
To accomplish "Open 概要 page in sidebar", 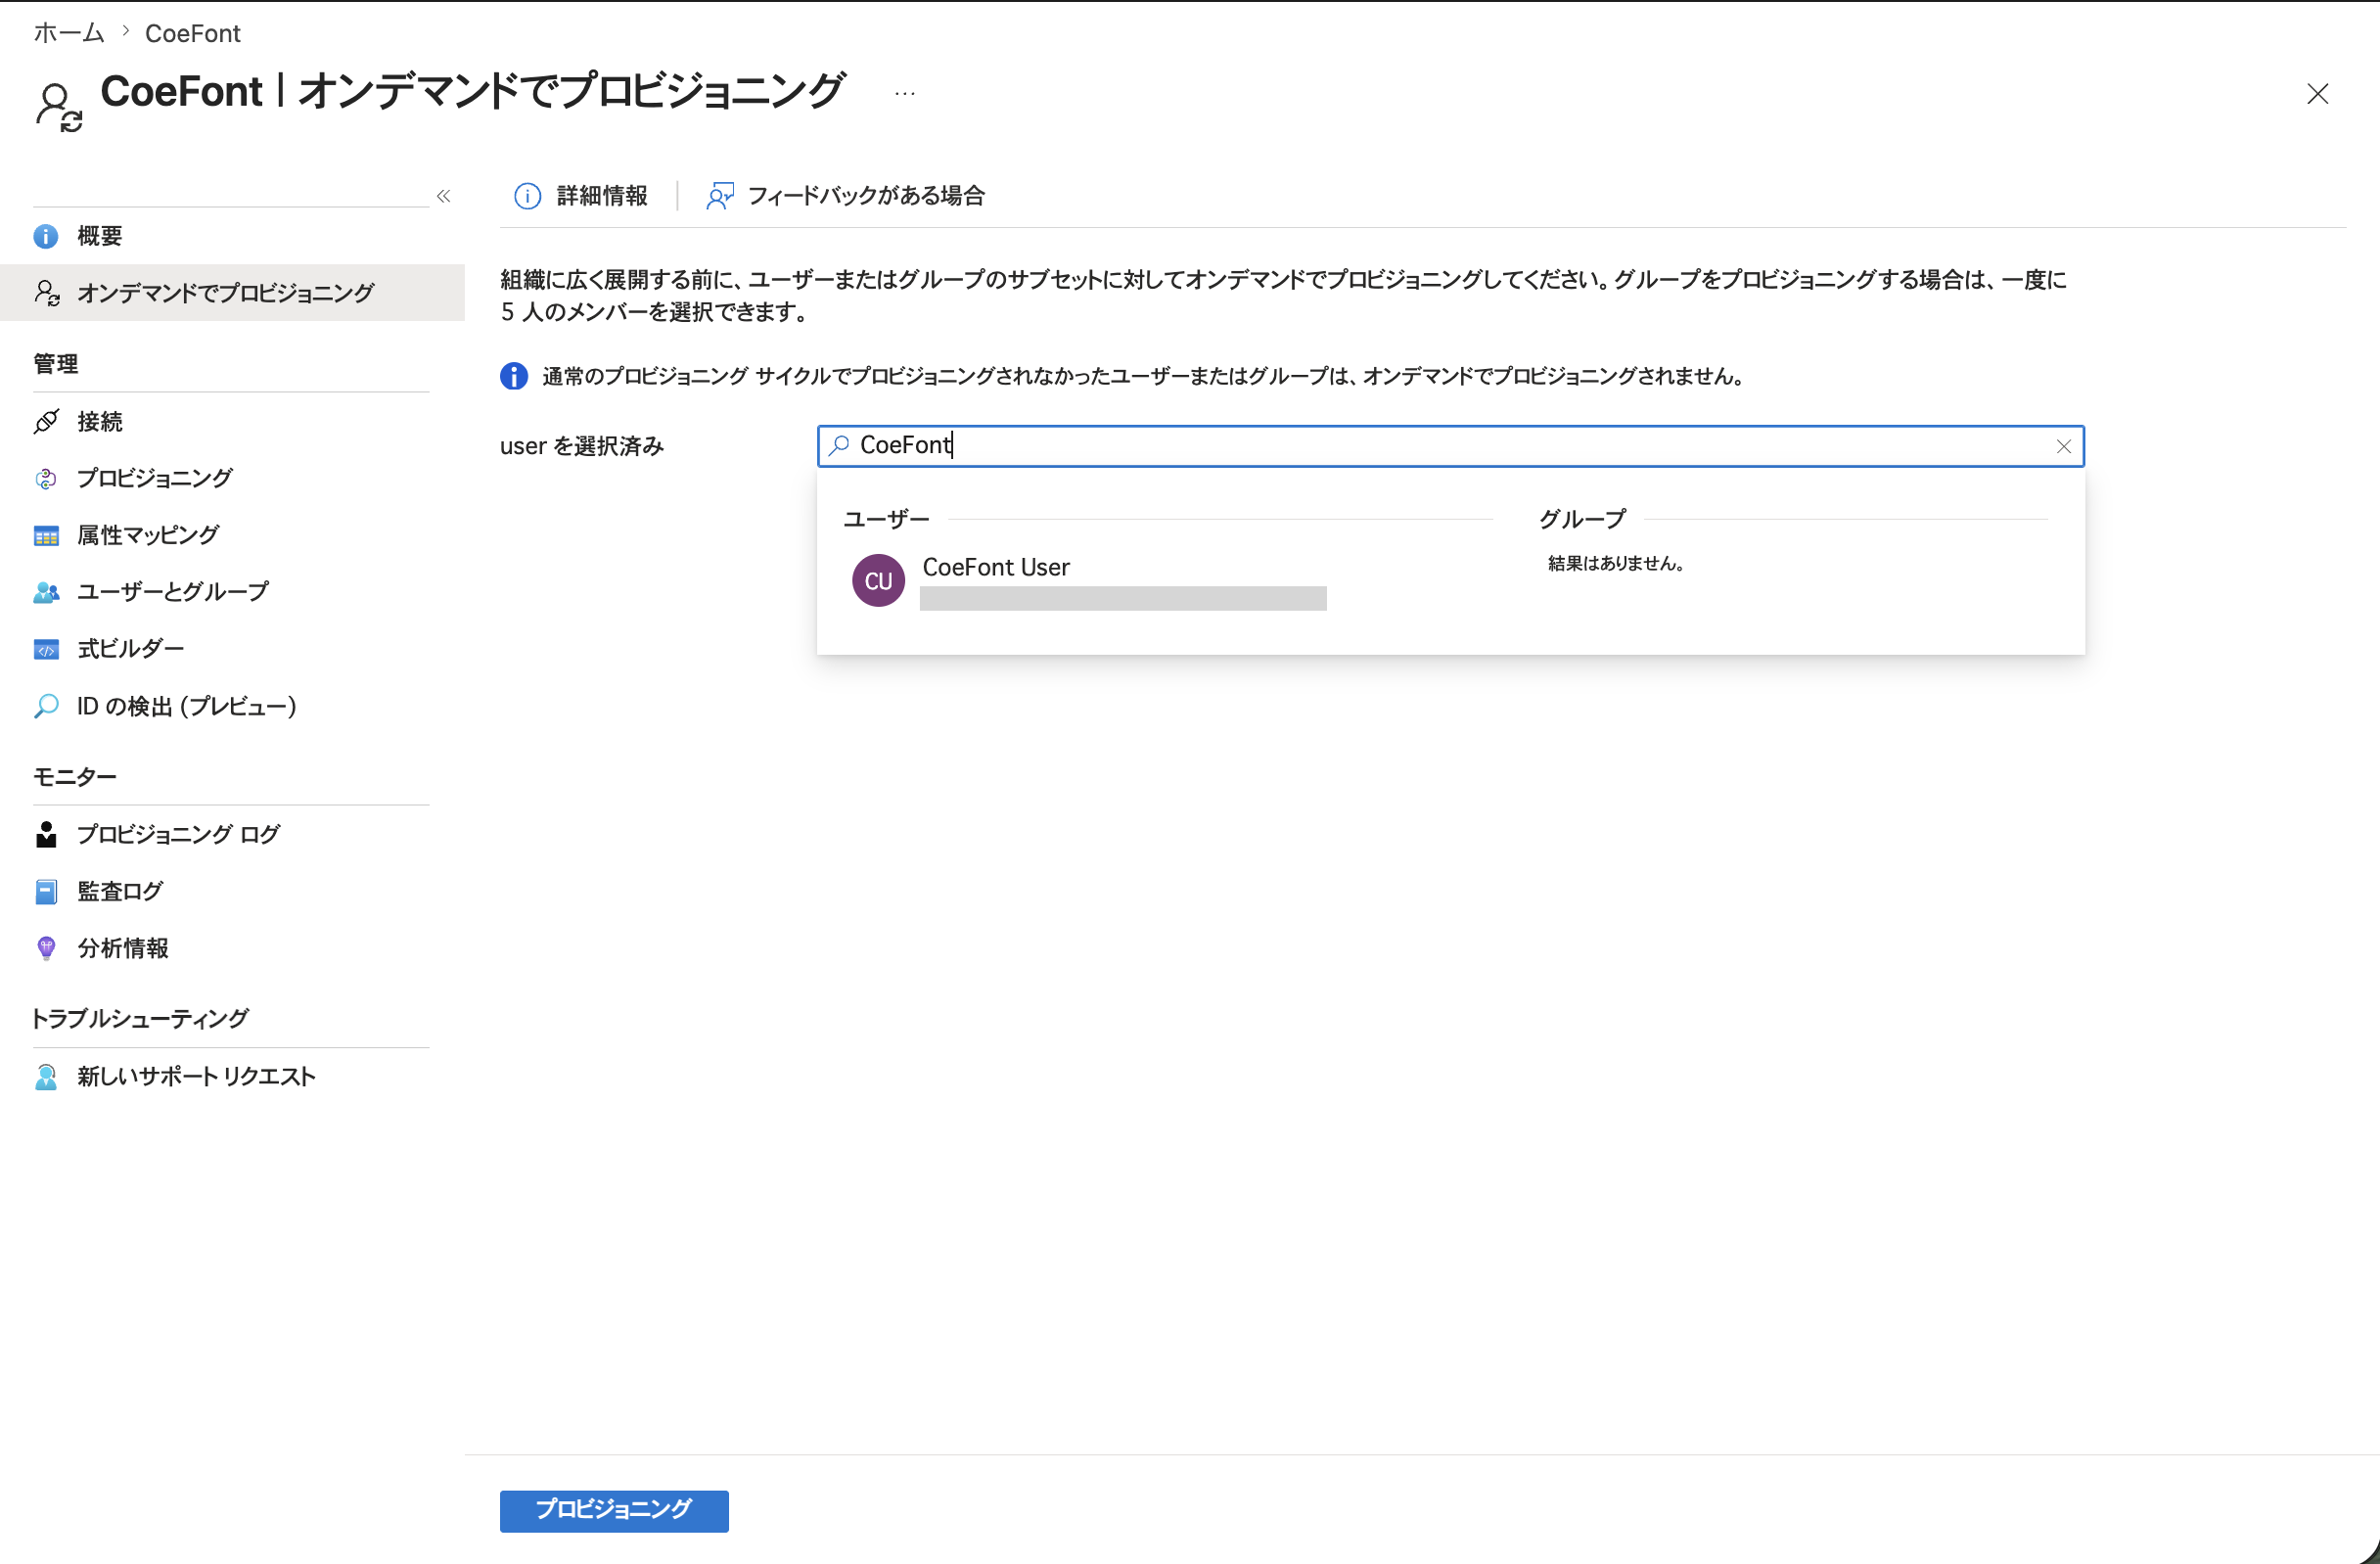I will [232, 236].
